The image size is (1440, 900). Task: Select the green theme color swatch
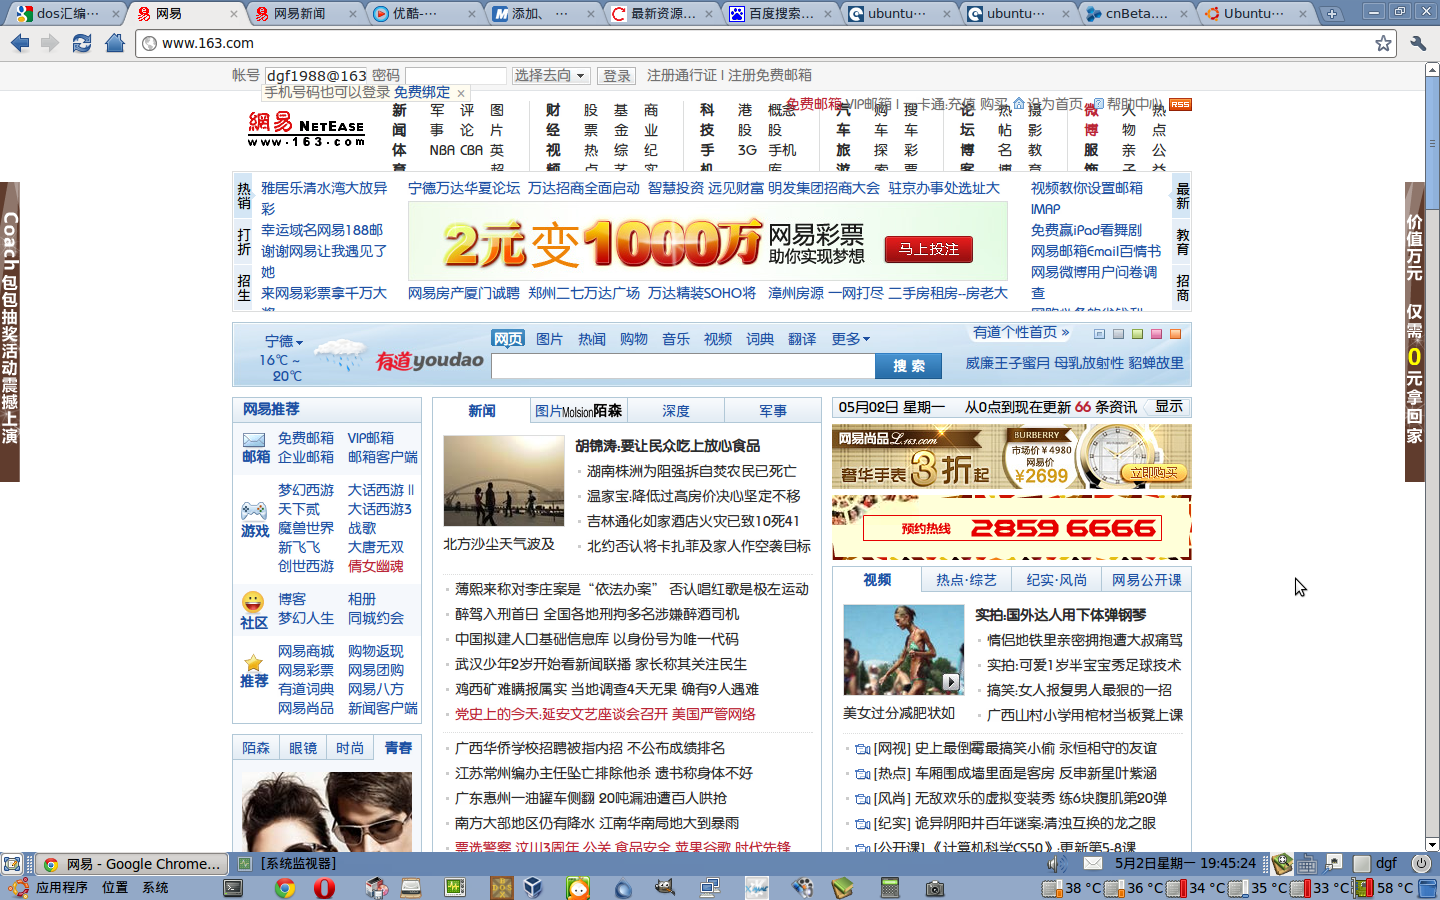[x=1137, y=334]
